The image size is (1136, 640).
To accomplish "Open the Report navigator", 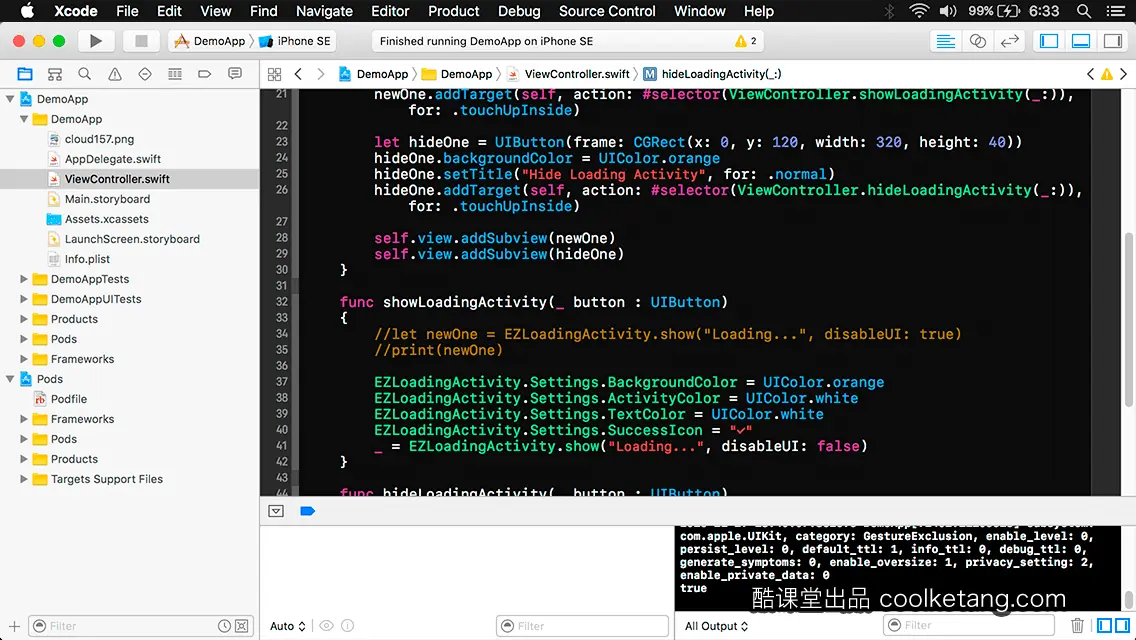I will pos(235,74).
